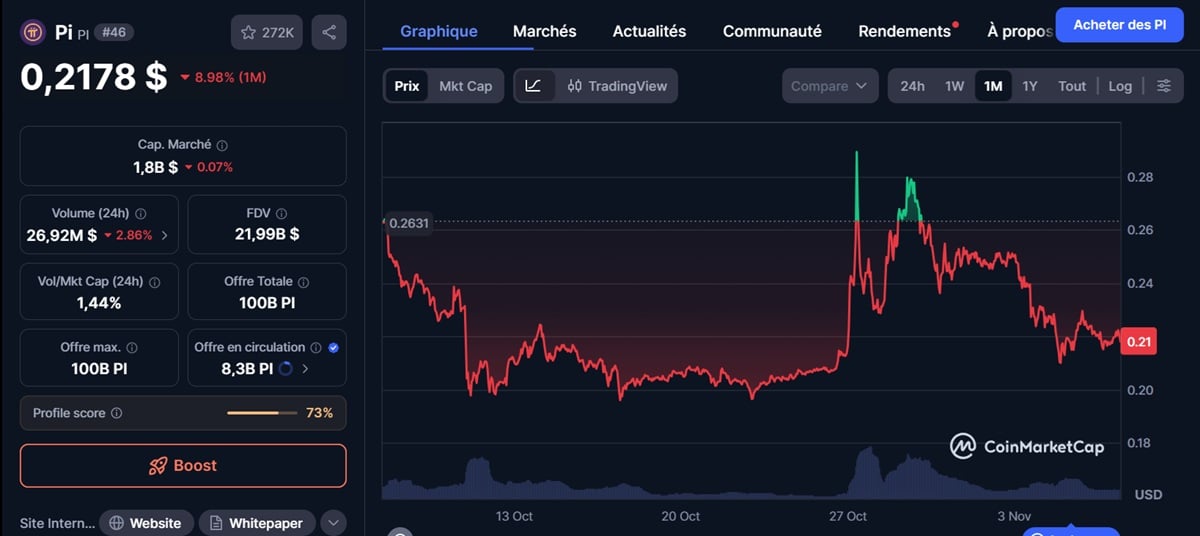Image resolution: width=1200 pixels, height=536 pixels.
Task: Click the 27 Oct date on the axis
Action: coord(848,516)
